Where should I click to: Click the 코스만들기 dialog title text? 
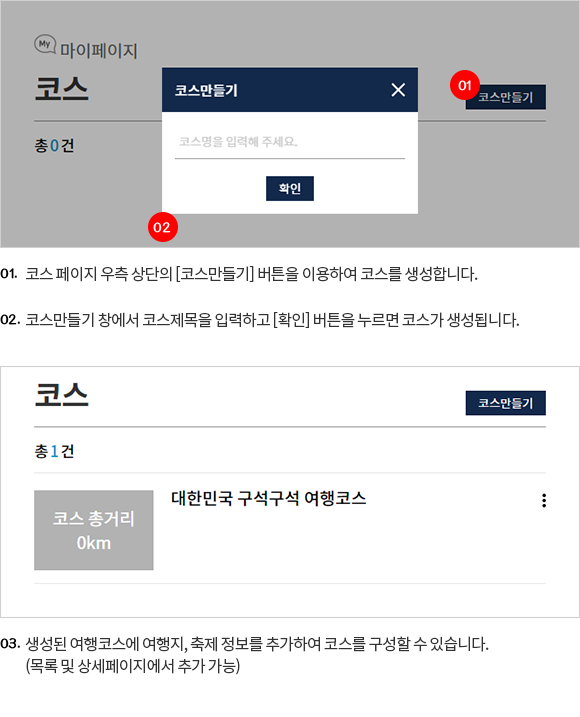click(206, 91)
